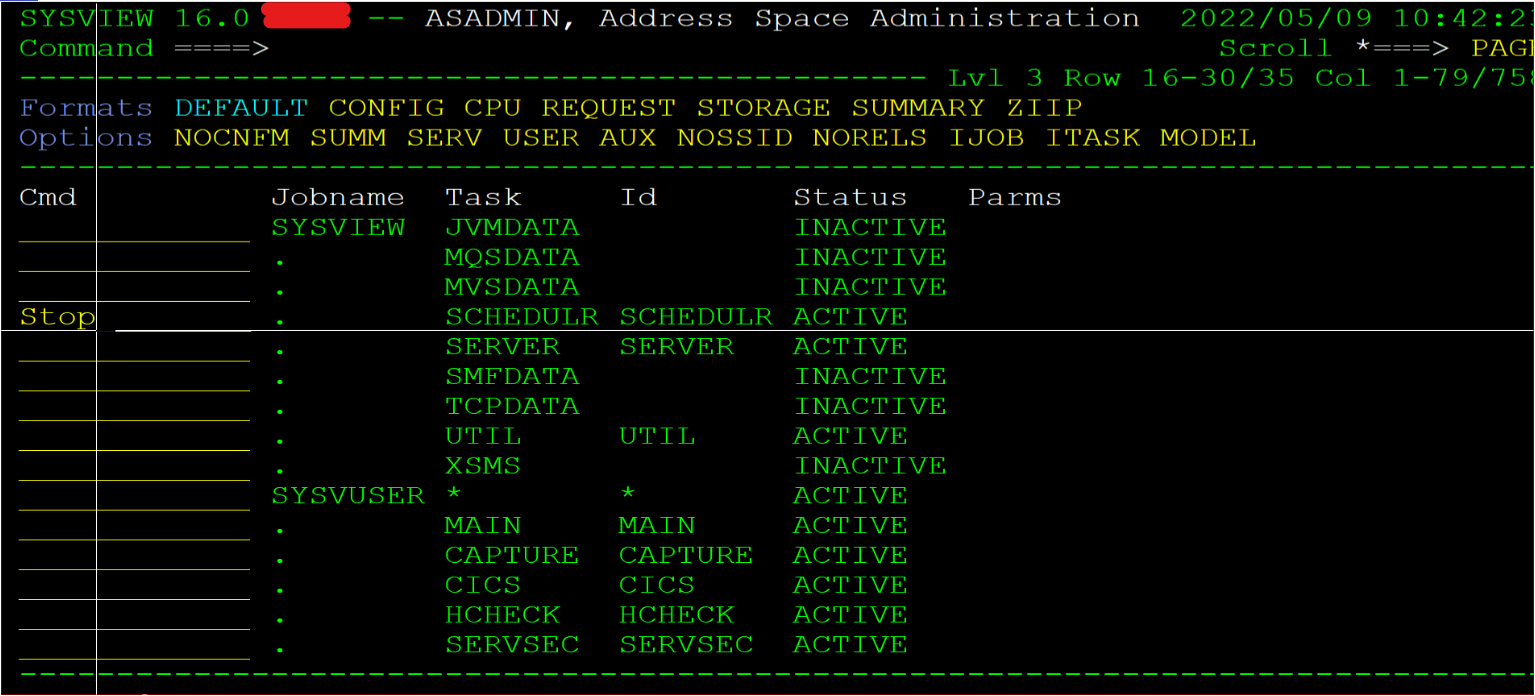Open the STORAGE format view
Screen dimensions: 1535x696
763,107
